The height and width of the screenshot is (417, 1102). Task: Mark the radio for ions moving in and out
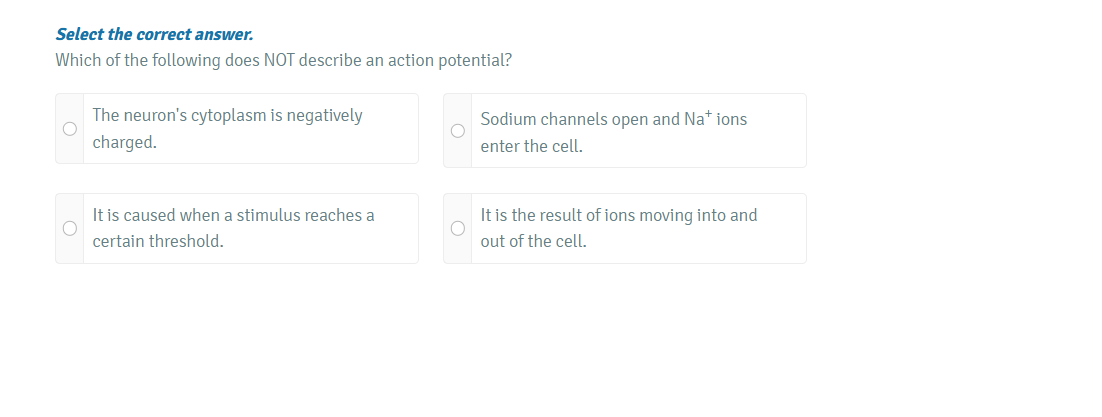pos(458,229)
